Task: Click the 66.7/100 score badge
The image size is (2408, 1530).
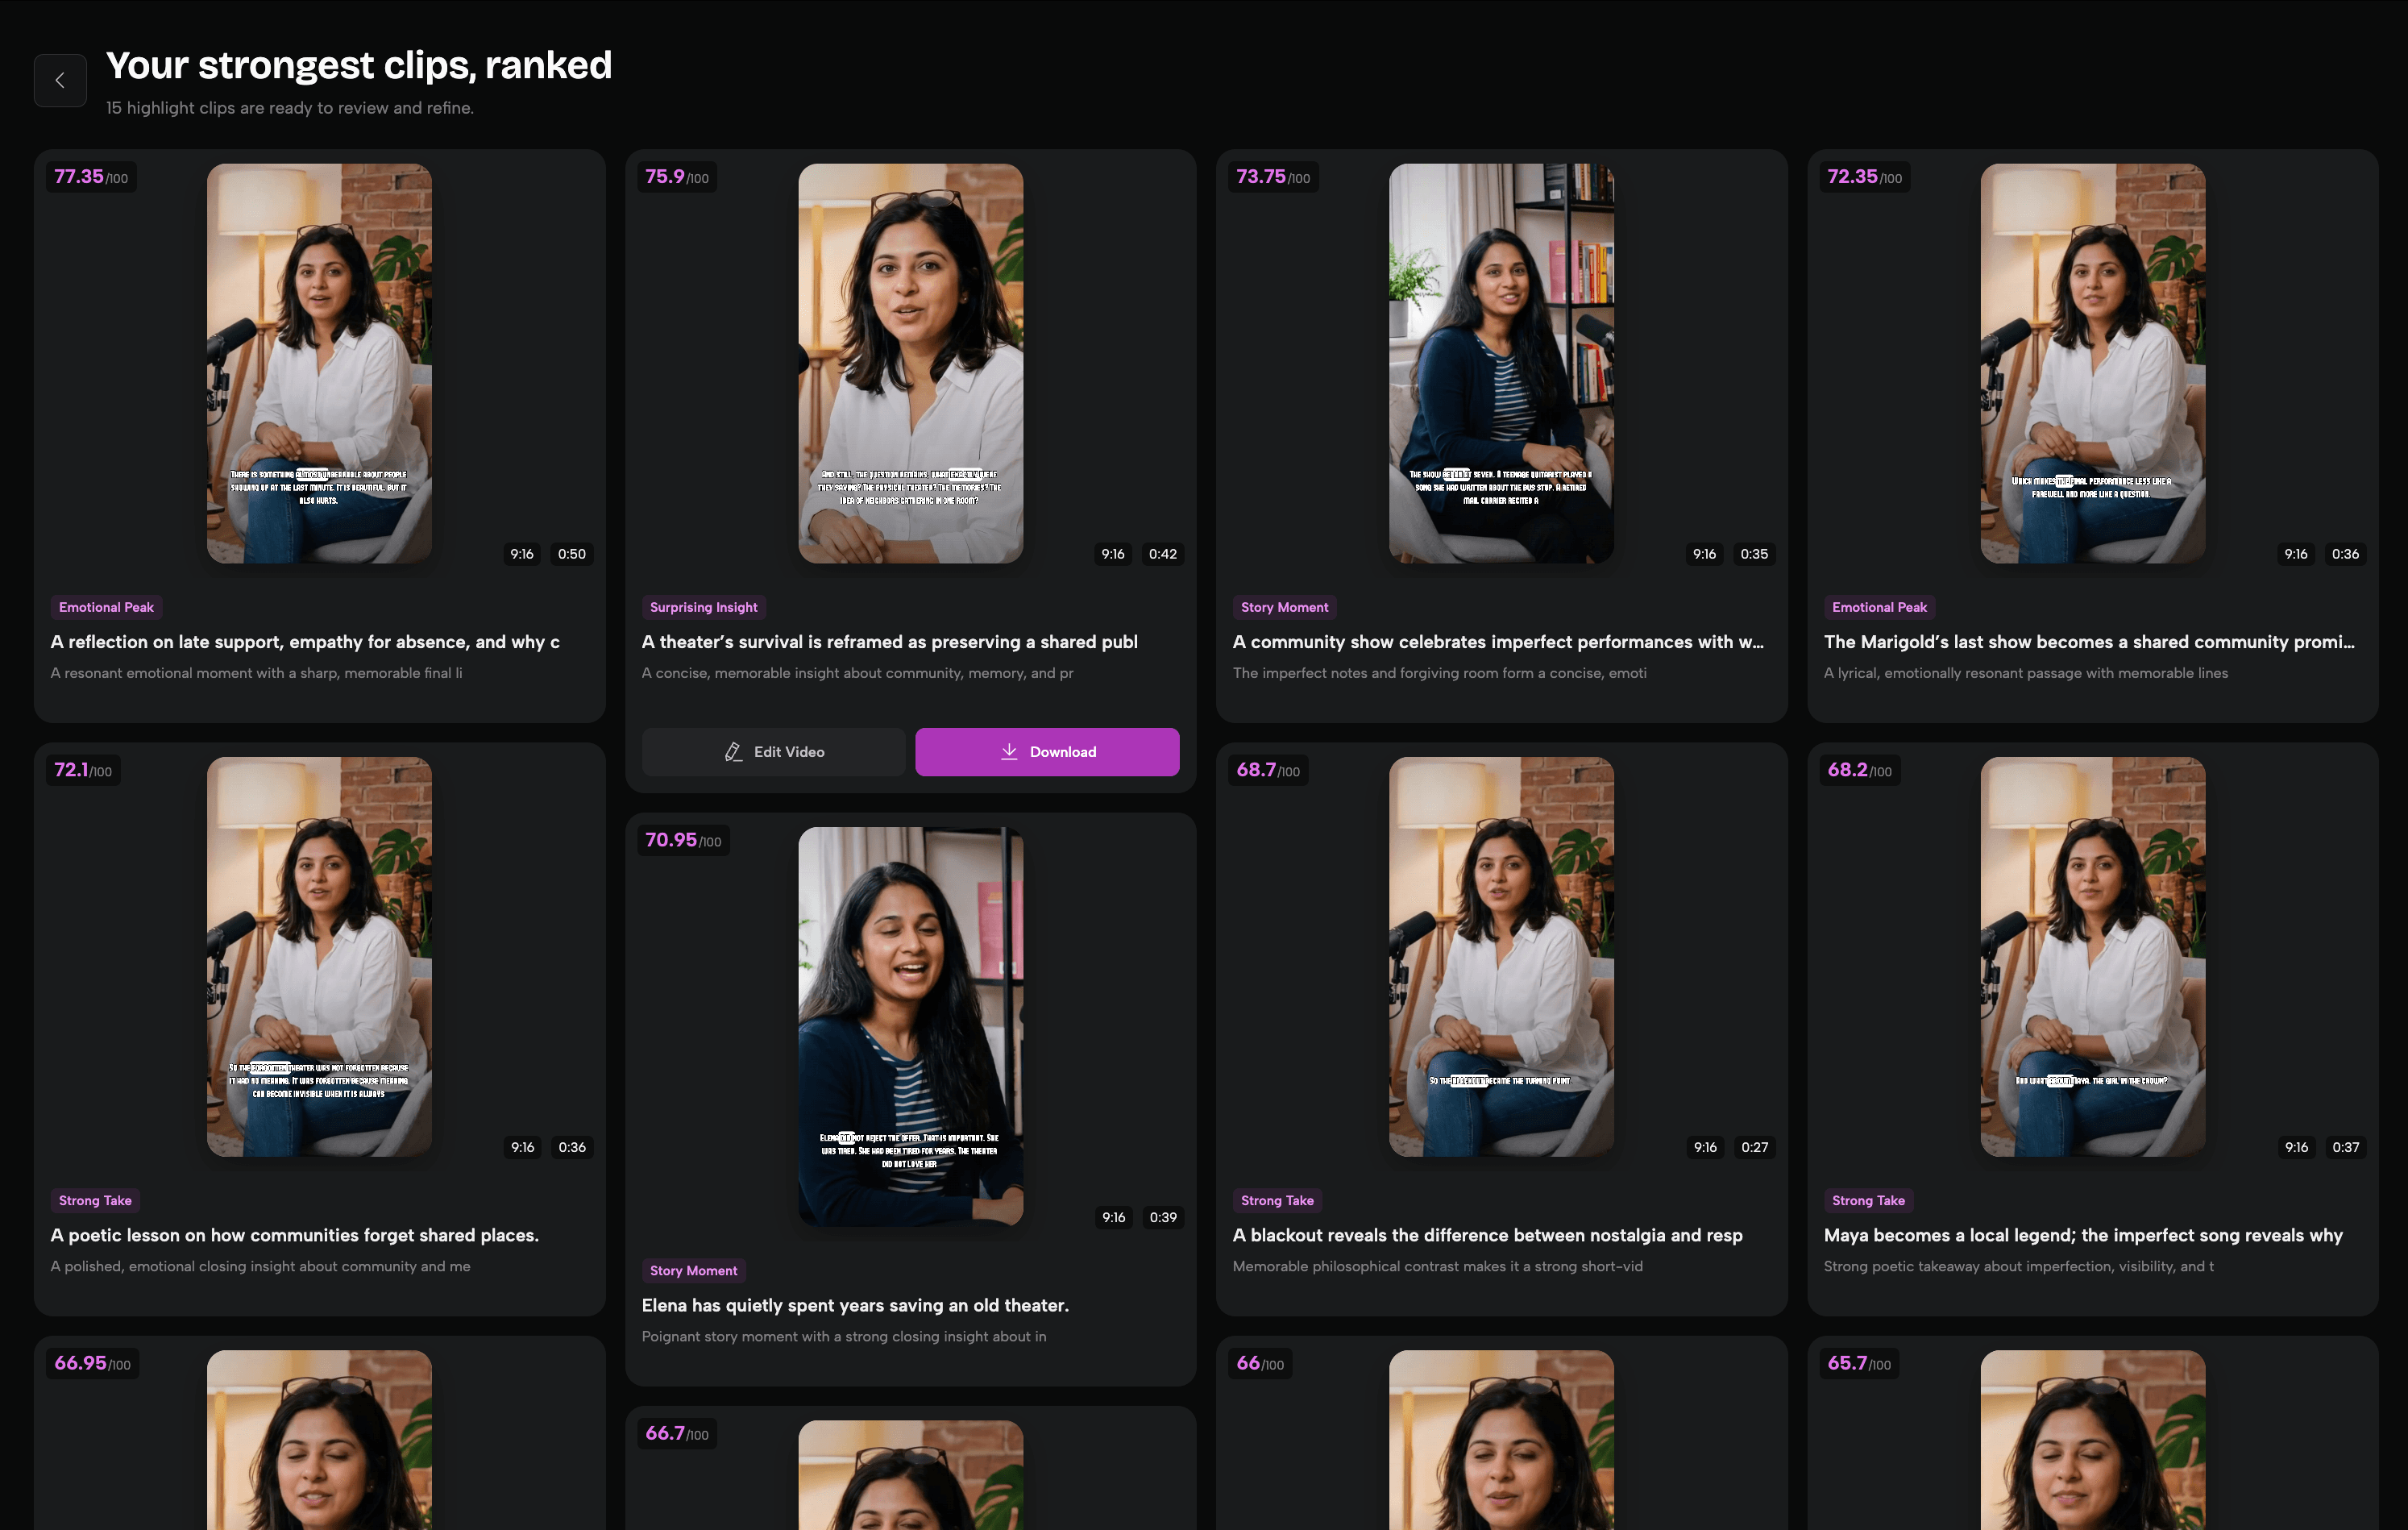Action: (676, 1434)
